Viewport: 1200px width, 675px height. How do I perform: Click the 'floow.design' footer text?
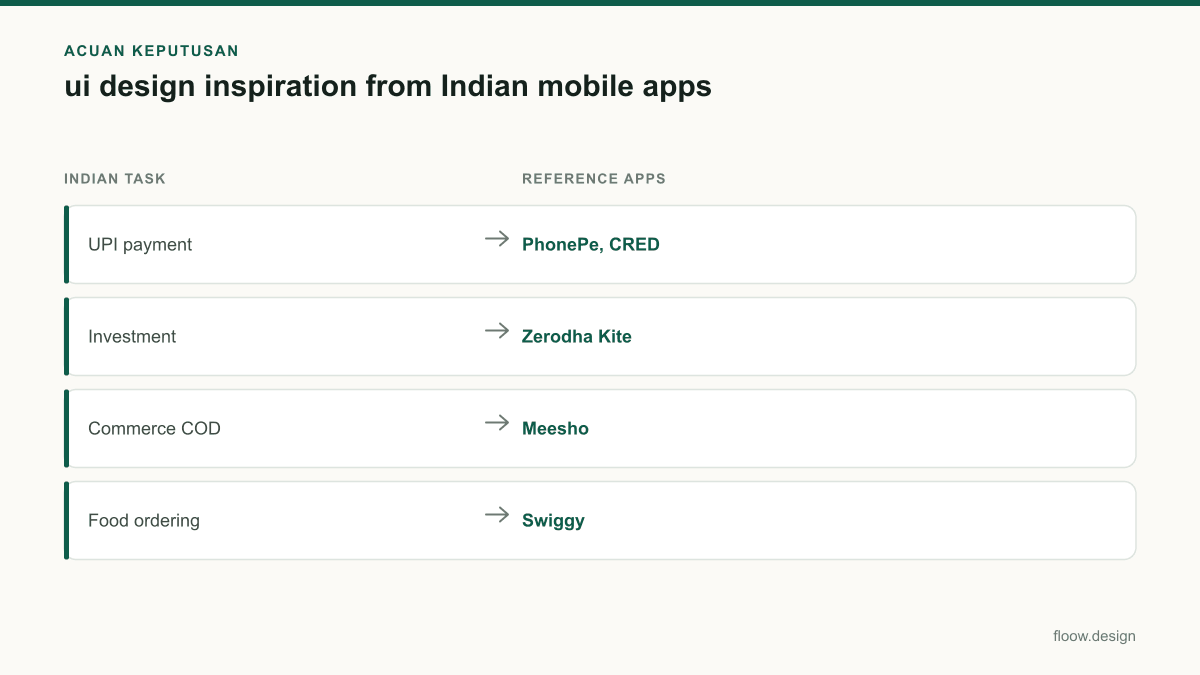coord(1094,636)
